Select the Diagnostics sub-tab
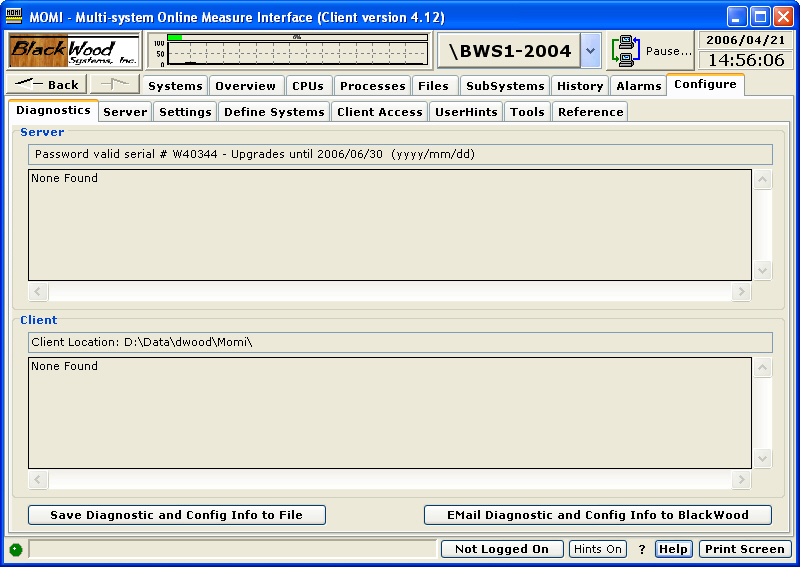This screenshot has width=800, height=567. [53, 110]
